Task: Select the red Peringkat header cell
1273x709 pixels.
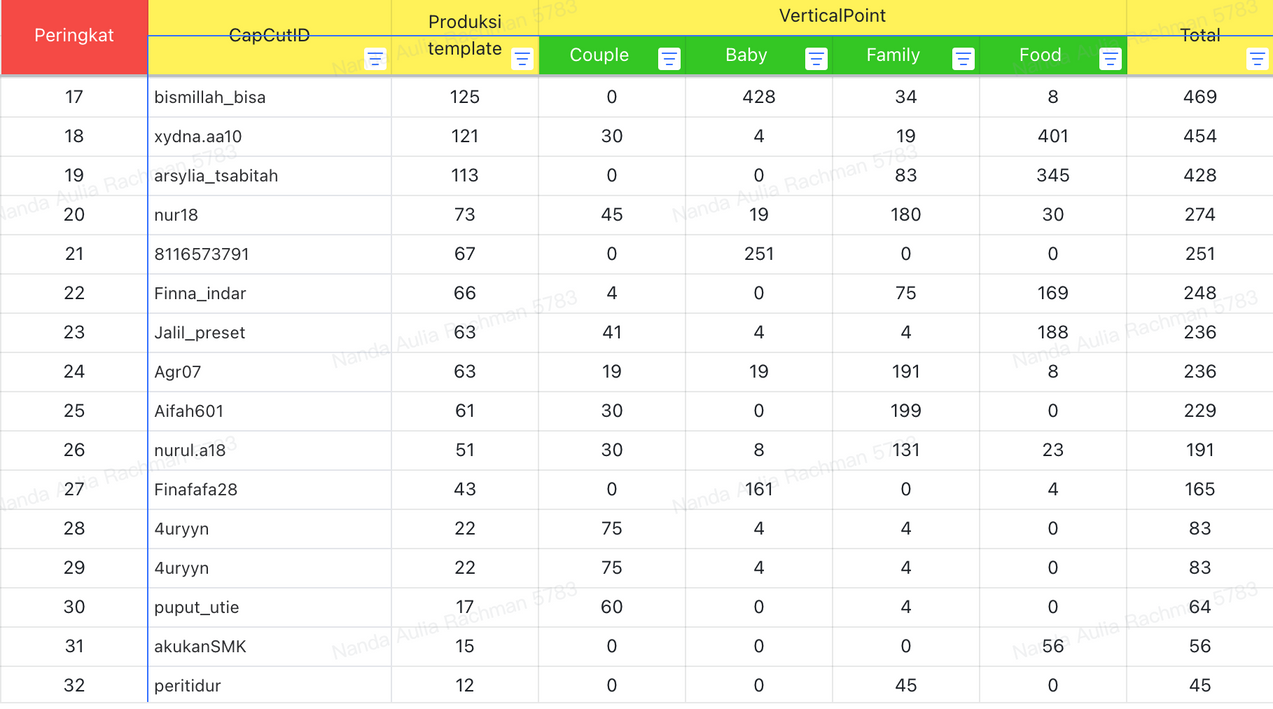Action: (x=74, y=36)
